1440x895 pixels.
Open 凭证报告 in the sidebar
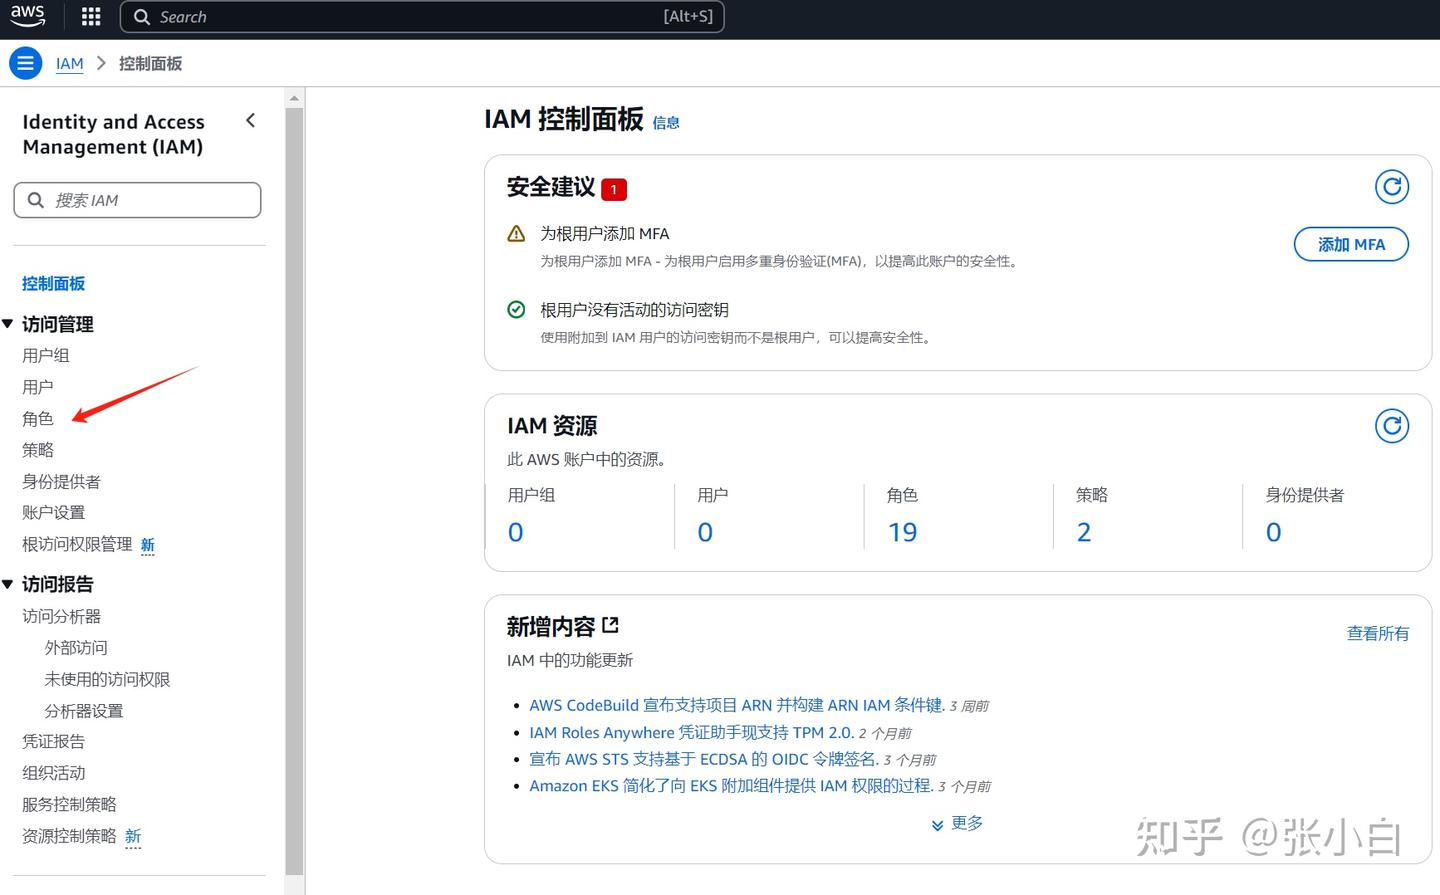(54, 742)
